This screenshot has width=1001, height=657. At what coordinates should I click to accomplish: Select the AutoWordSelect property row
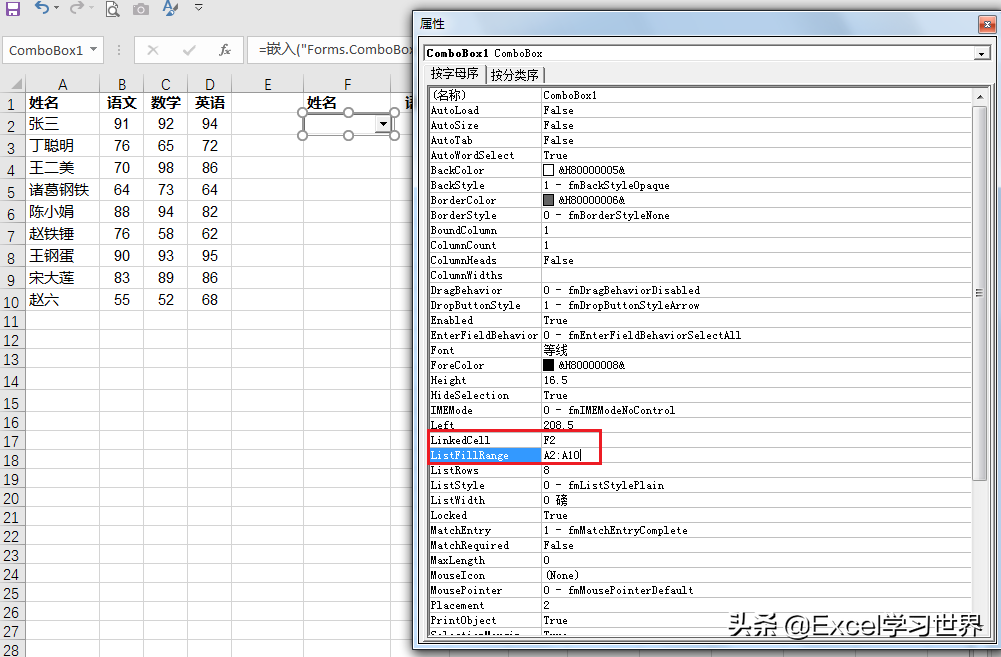point(700,156)
